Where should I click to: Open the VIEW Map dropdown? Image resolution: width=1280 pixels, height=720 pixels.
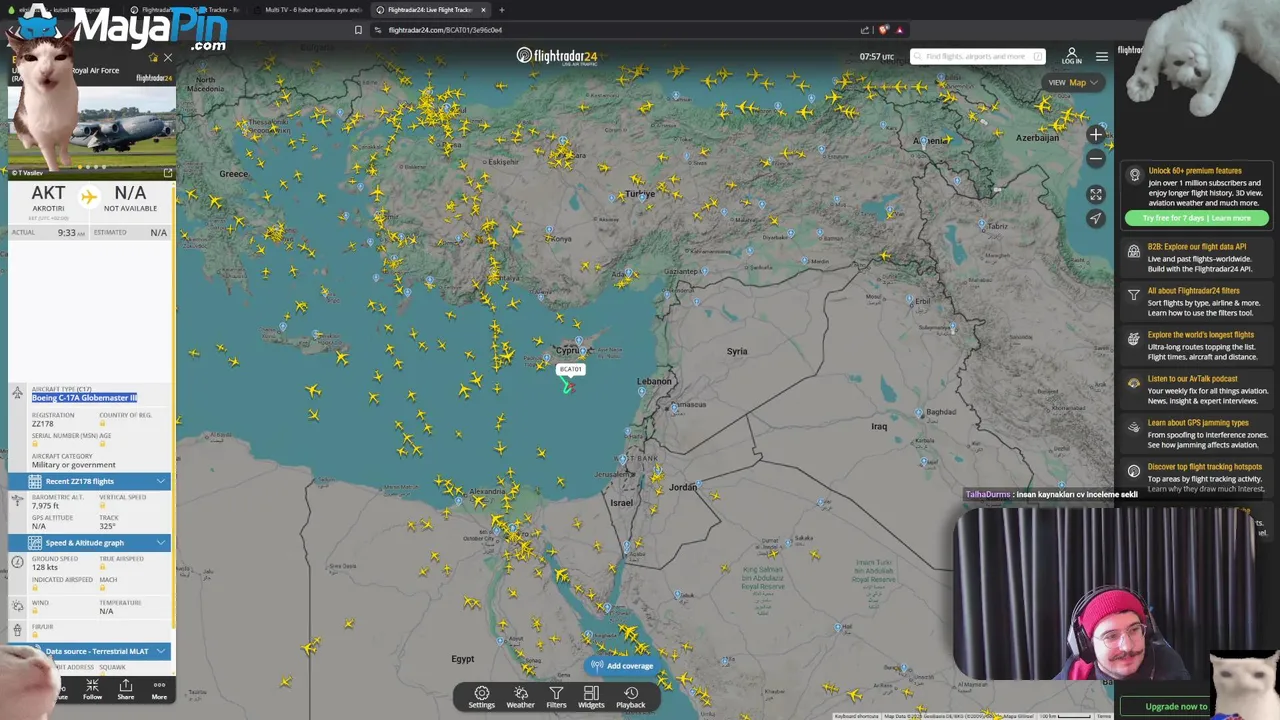click(x=1073, y=82)
